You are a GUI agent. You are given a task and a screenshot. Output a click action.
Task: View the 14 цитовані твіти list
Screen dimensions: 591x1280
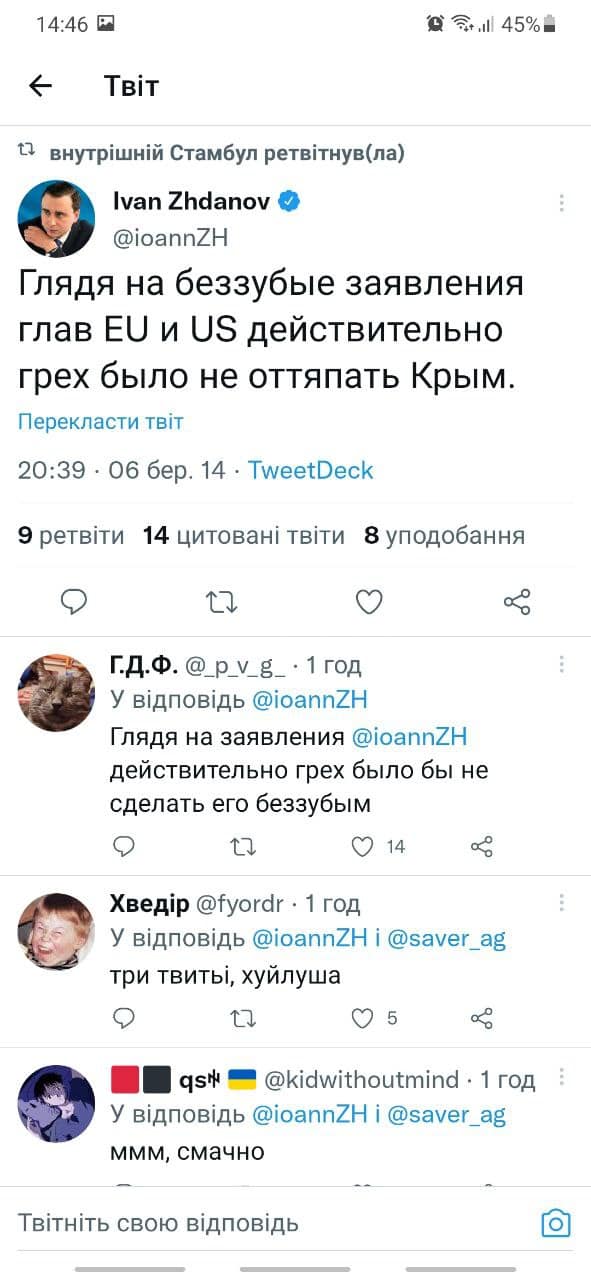pyautogui.click(x=244, y=536)
